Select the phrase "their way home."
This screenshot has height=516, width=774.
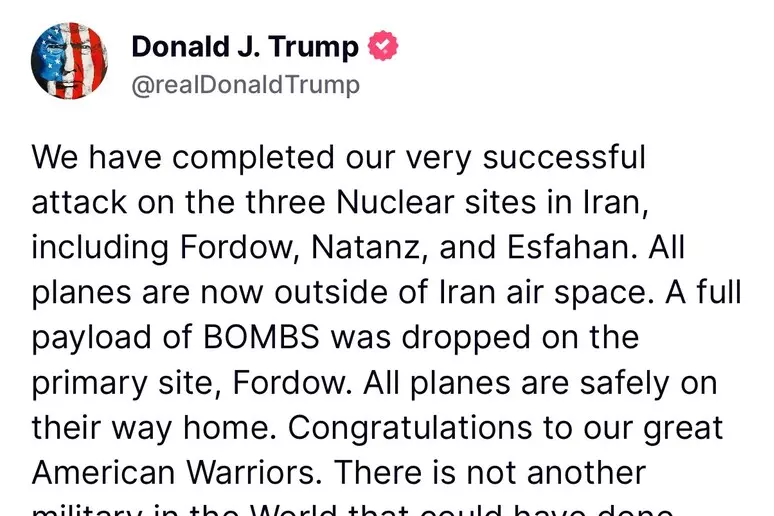coord(154,428)
